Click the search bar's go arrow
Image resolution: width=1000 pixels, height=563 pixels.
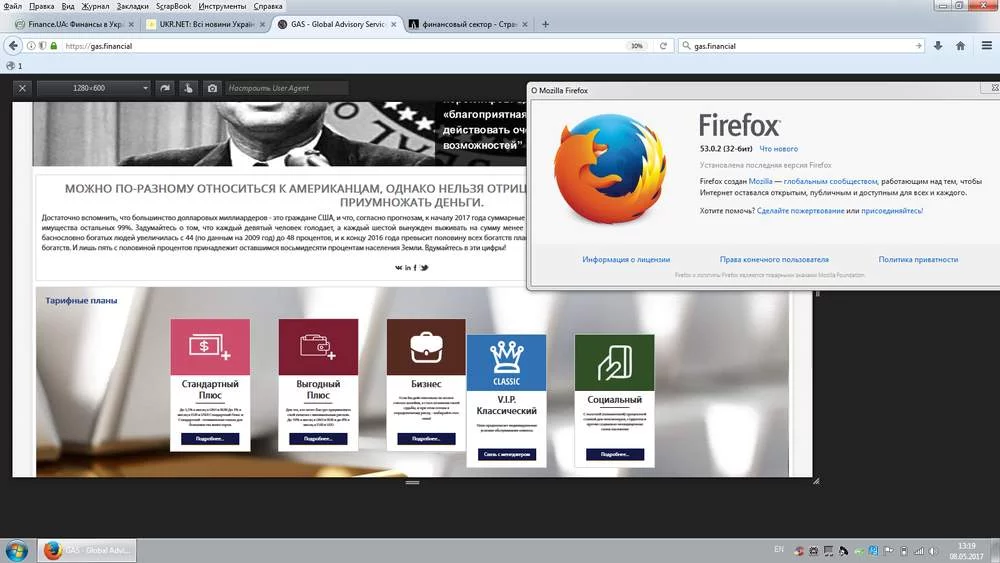click(x=918, y=46)
